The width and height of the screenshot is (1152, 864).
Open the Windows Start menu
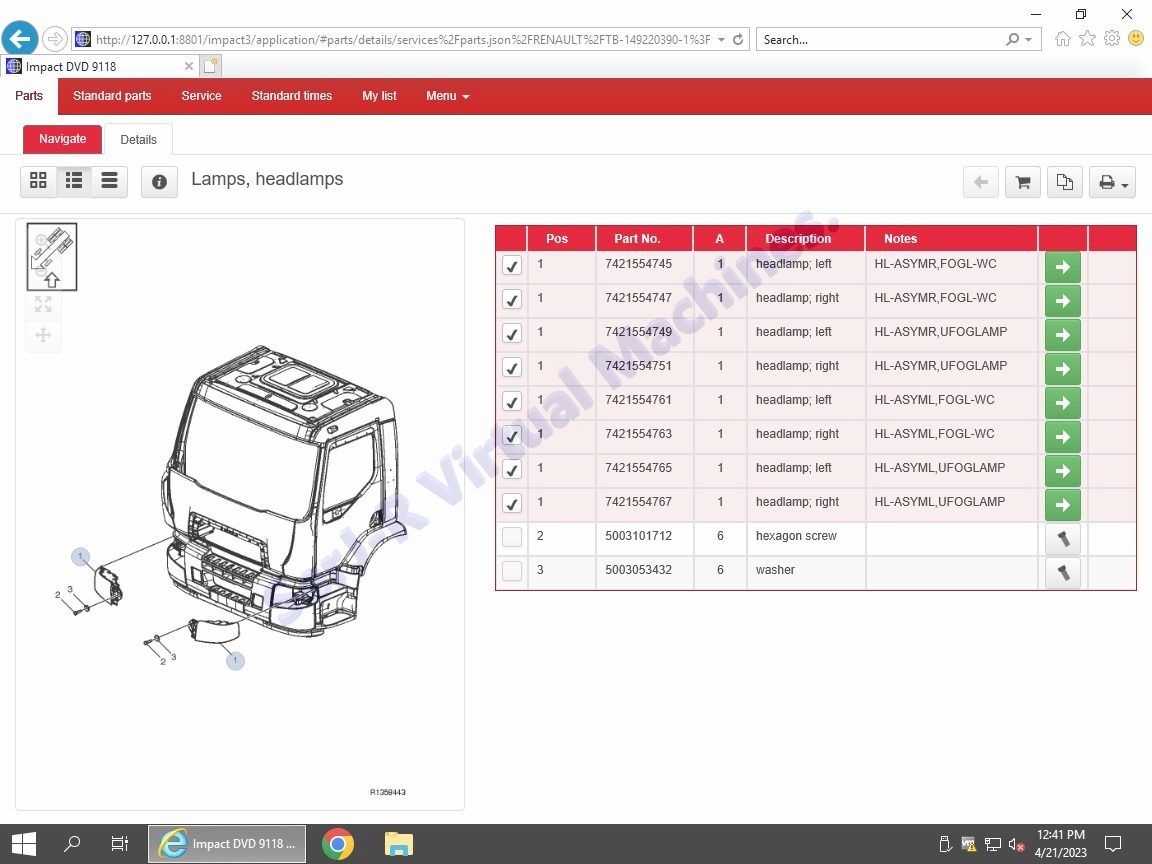[x=24, y=843]
